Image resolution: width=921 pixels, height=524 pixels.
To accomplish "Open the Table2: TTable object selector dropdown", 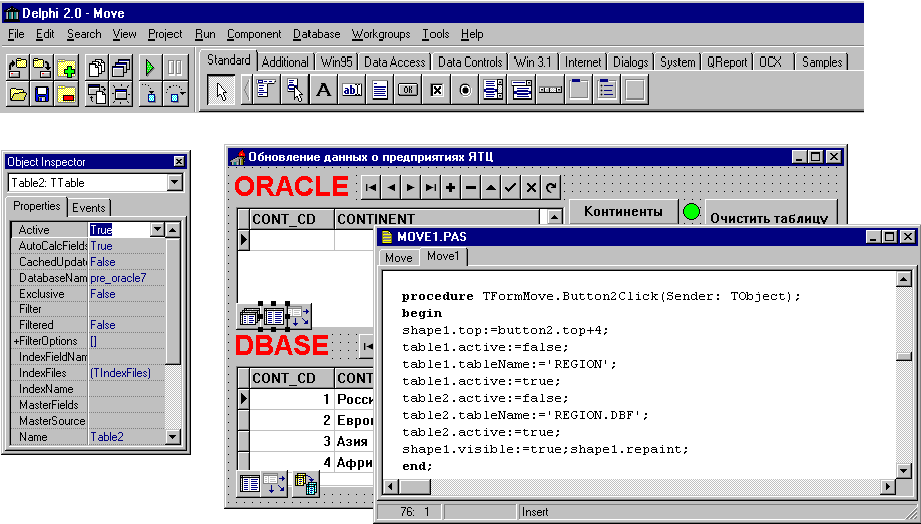I will [x=175, y=183].
